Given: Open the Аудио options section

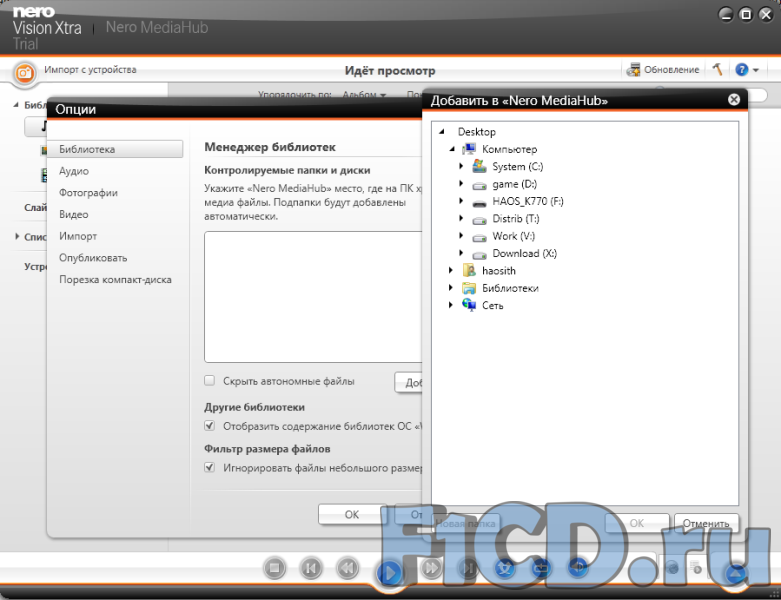Looking at the screenshot, I should pyautogui.click(x=74, y=171).
